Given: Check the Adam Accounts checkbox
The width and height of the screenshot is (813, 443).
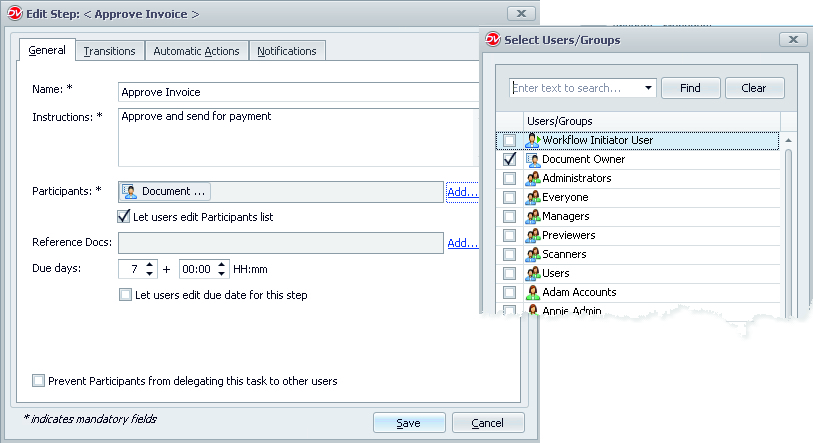Looking at the screenshot, I should point(510,293).
